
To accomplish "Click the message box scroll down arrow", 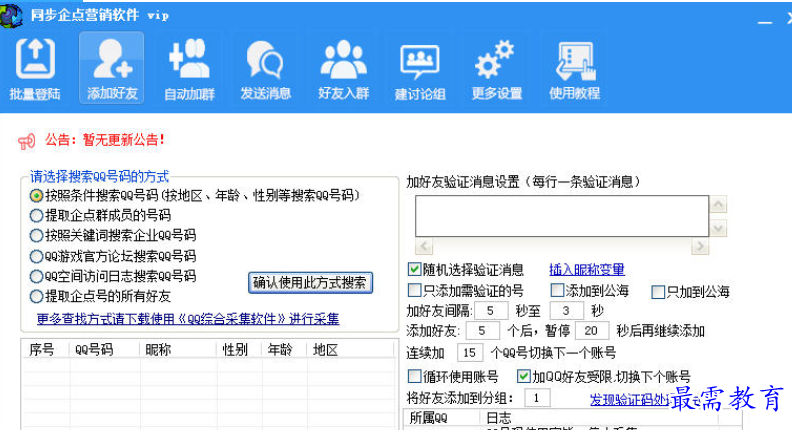I will [718, 228].
